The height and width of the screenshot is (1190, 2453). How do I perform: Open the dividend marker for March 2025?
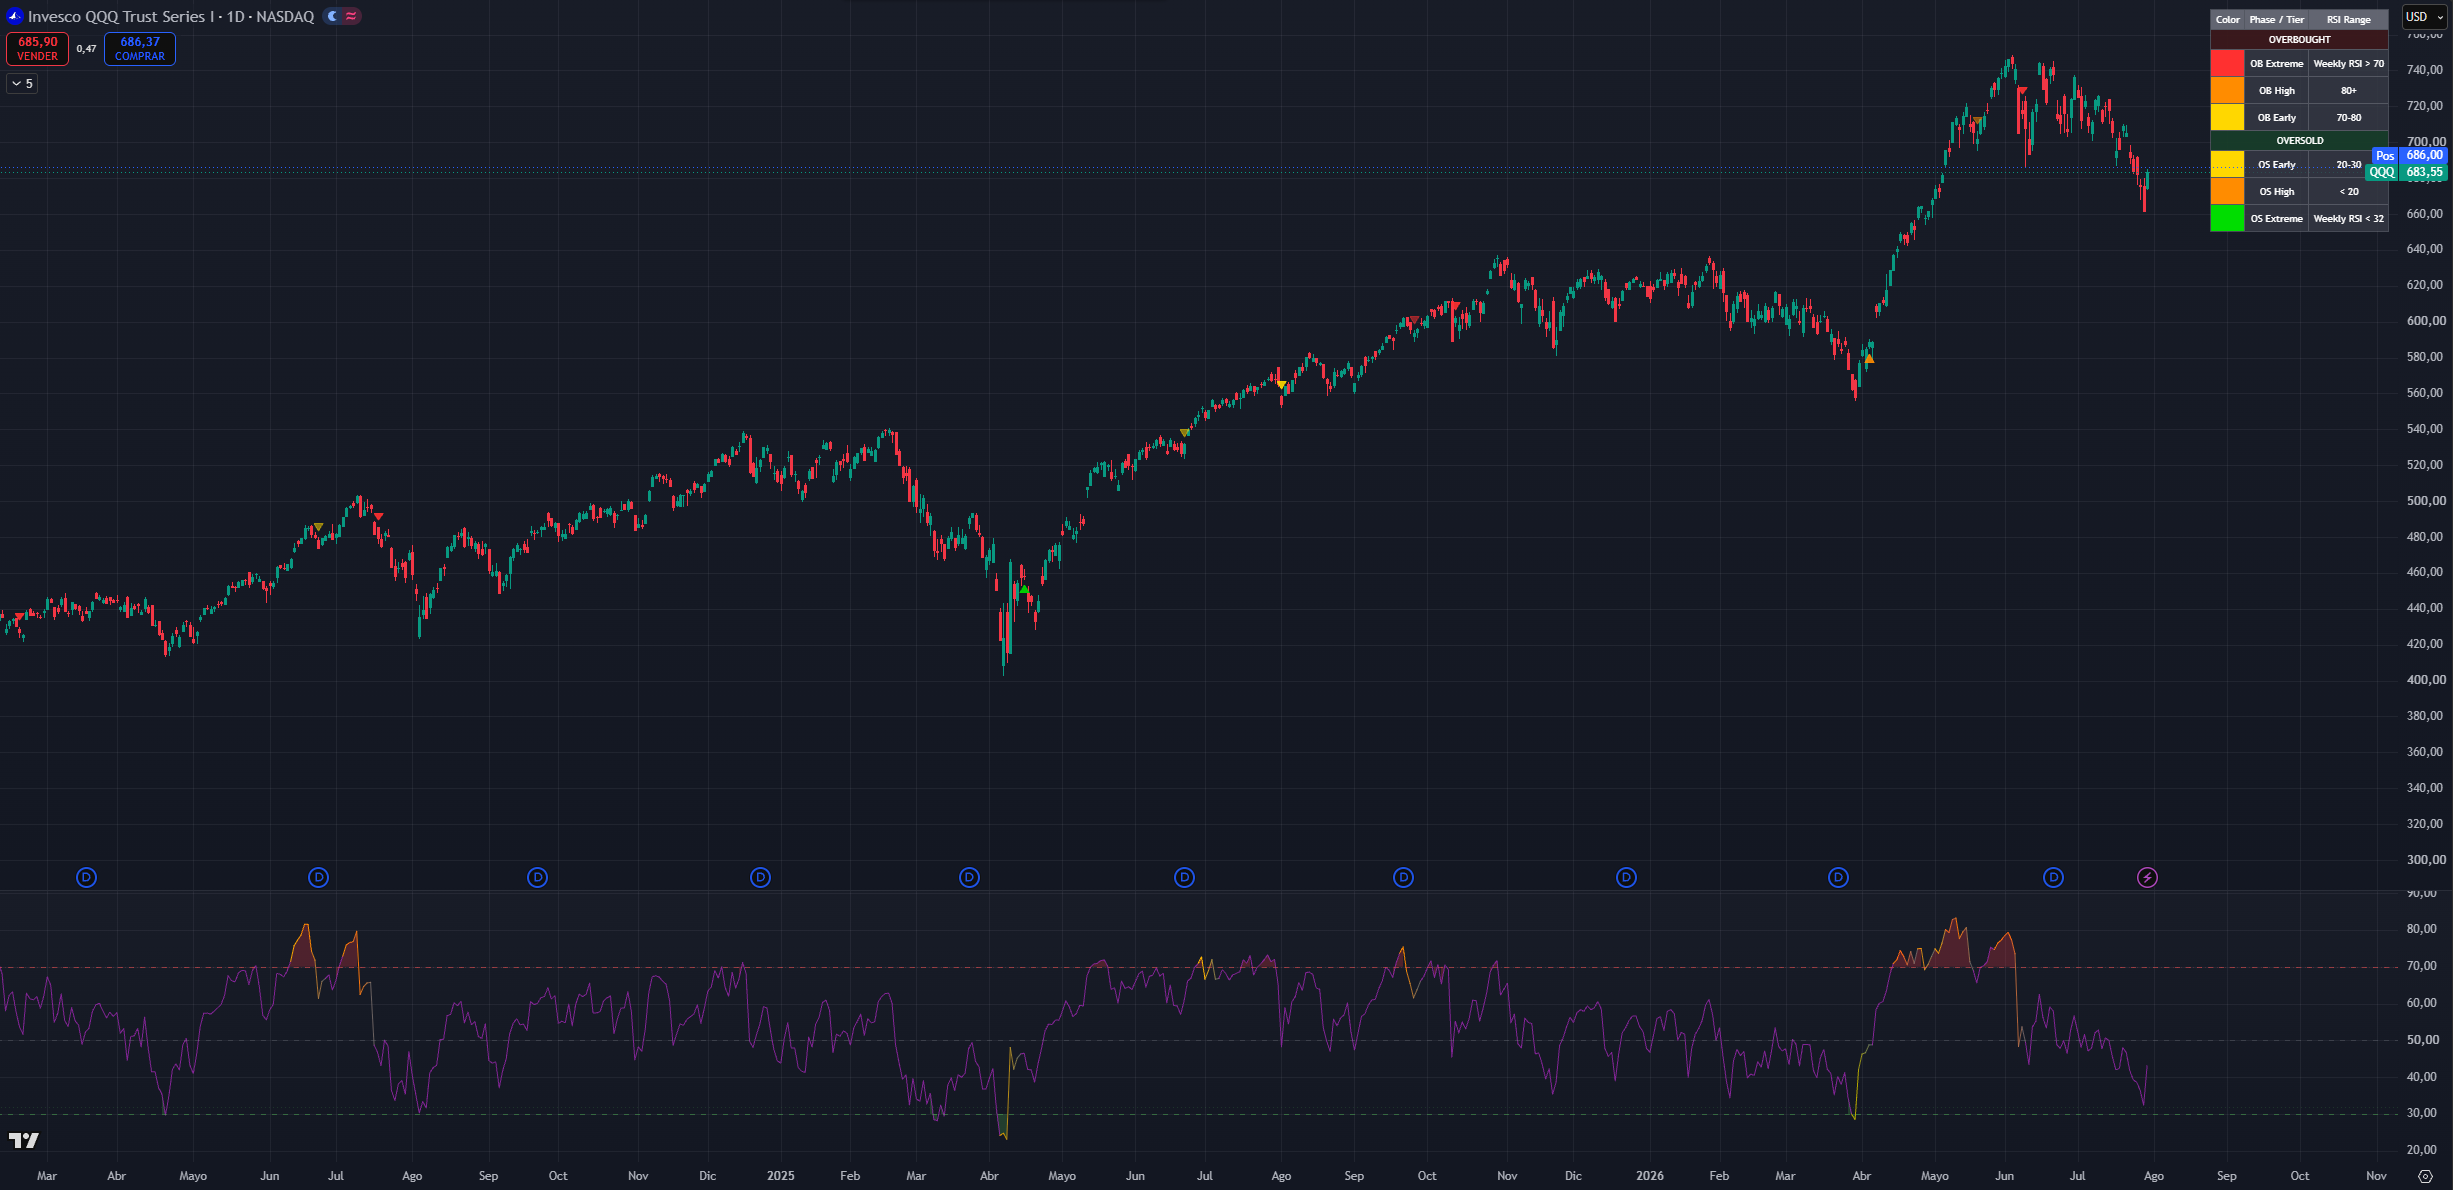tap(970, 878)
